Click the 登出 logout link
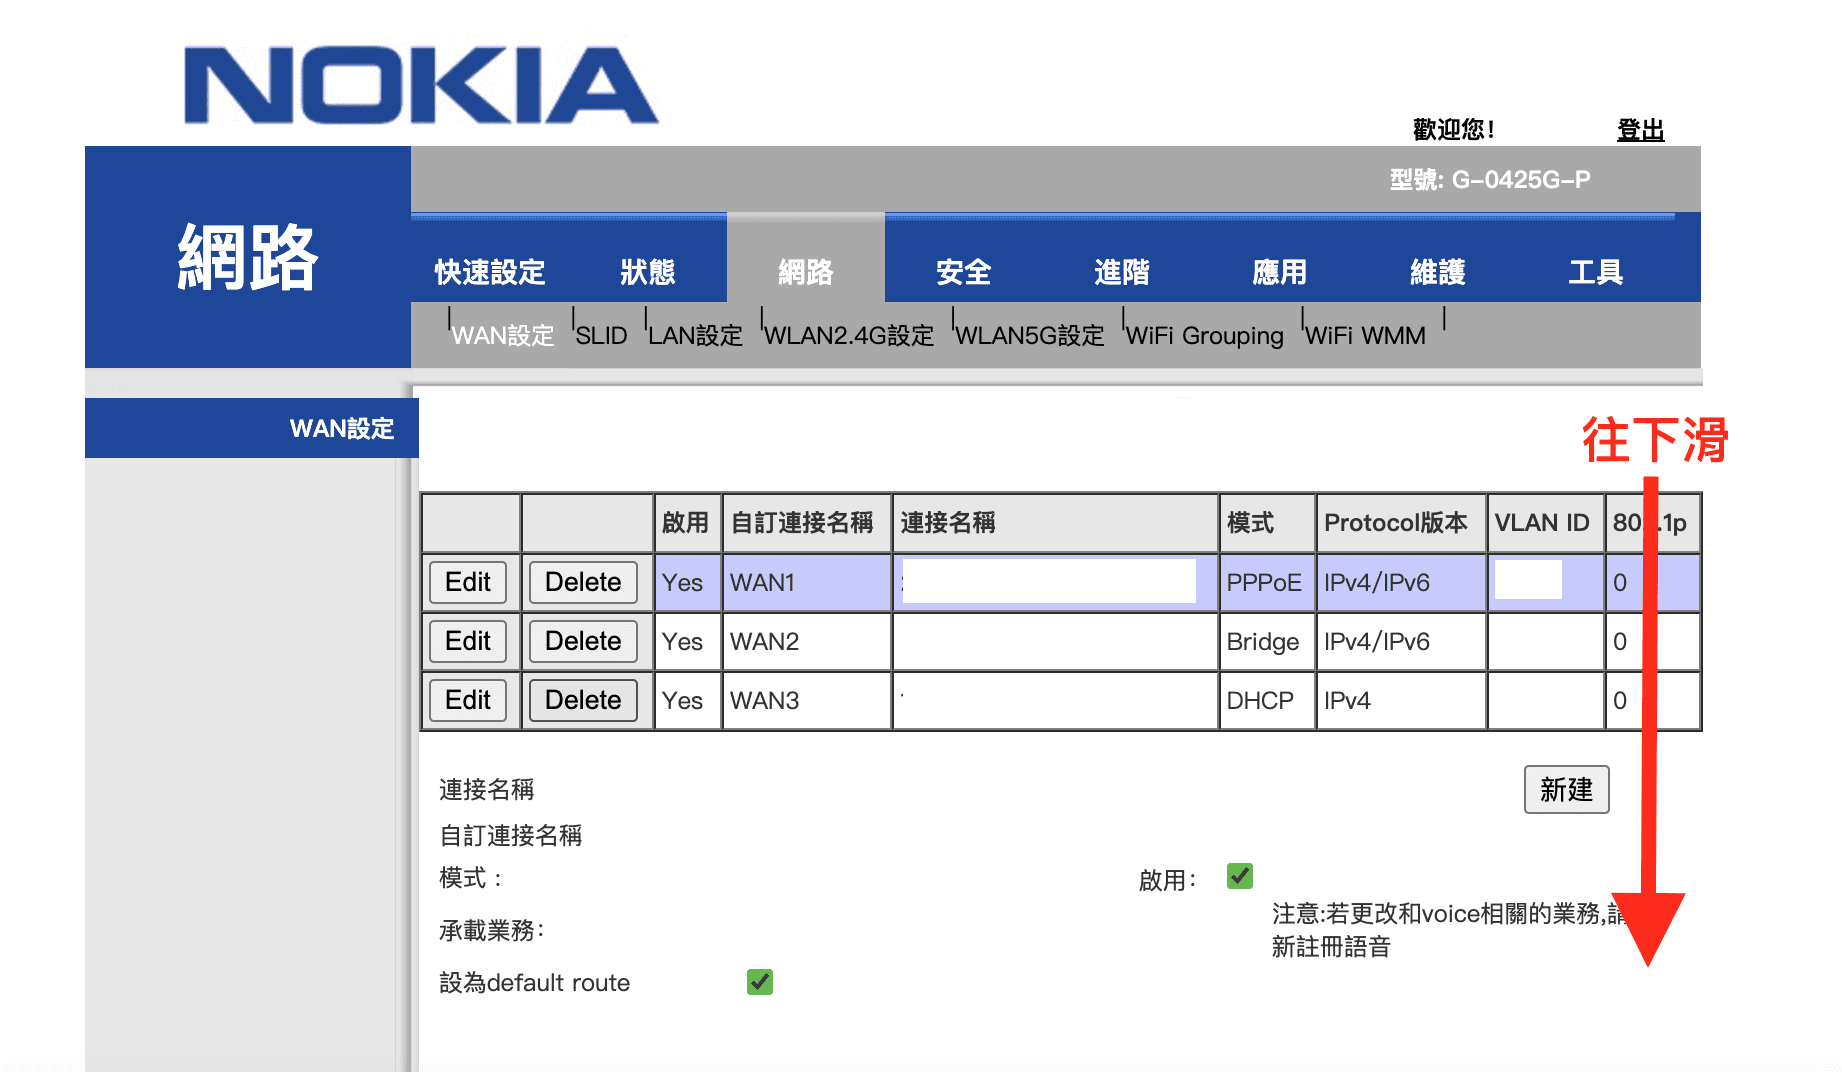 (x=1641, y=130)
